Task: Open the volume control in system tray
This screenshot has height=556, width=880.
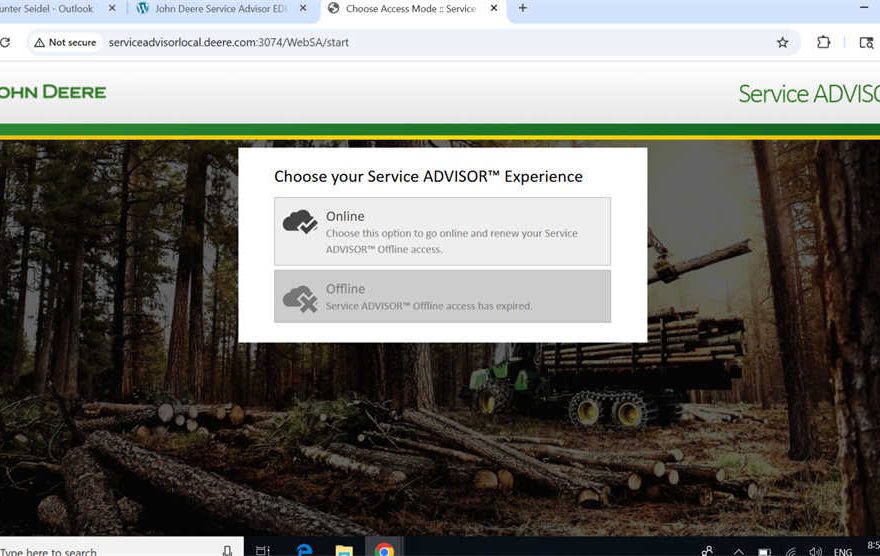Action: pyautogui.click(x=815, y=552)
